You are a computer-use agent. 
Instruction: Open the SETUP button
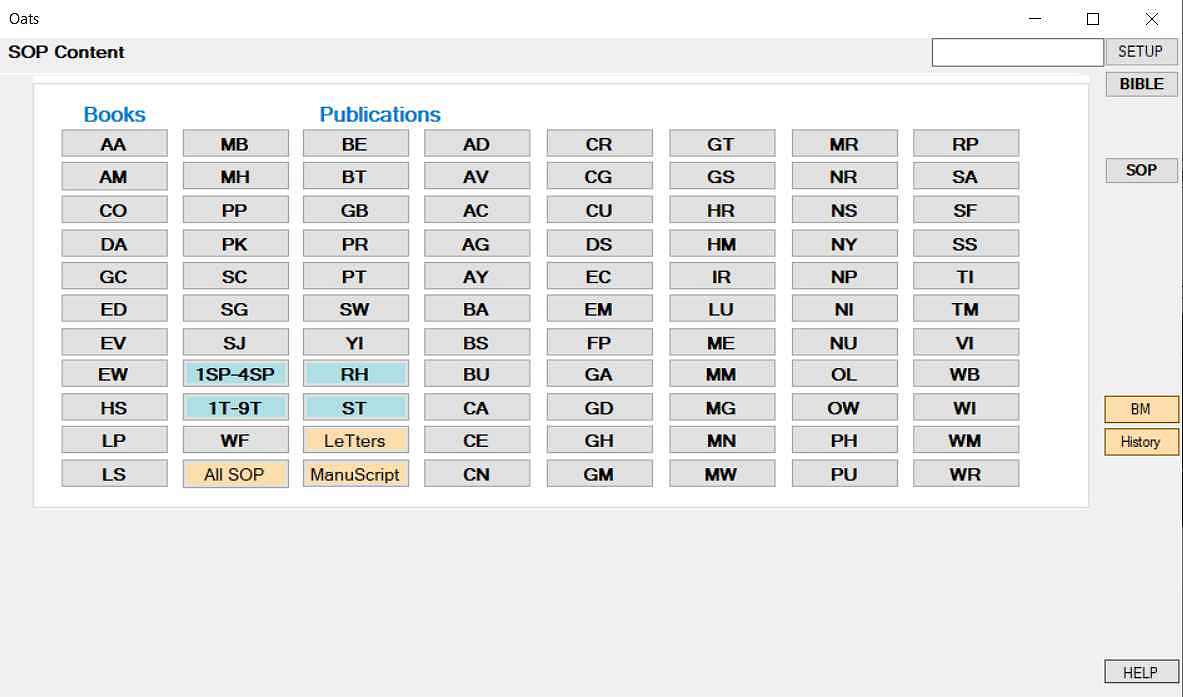coord(1142,51)
